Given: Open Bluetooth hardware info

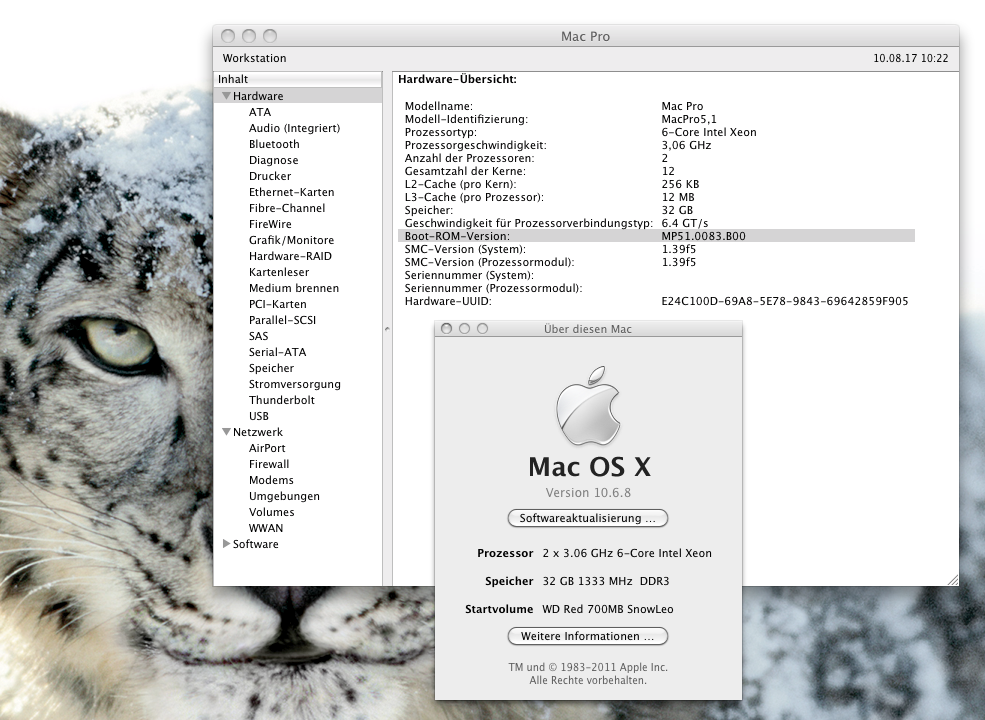Looking at the screenshot, I should (x=274, y=144).
